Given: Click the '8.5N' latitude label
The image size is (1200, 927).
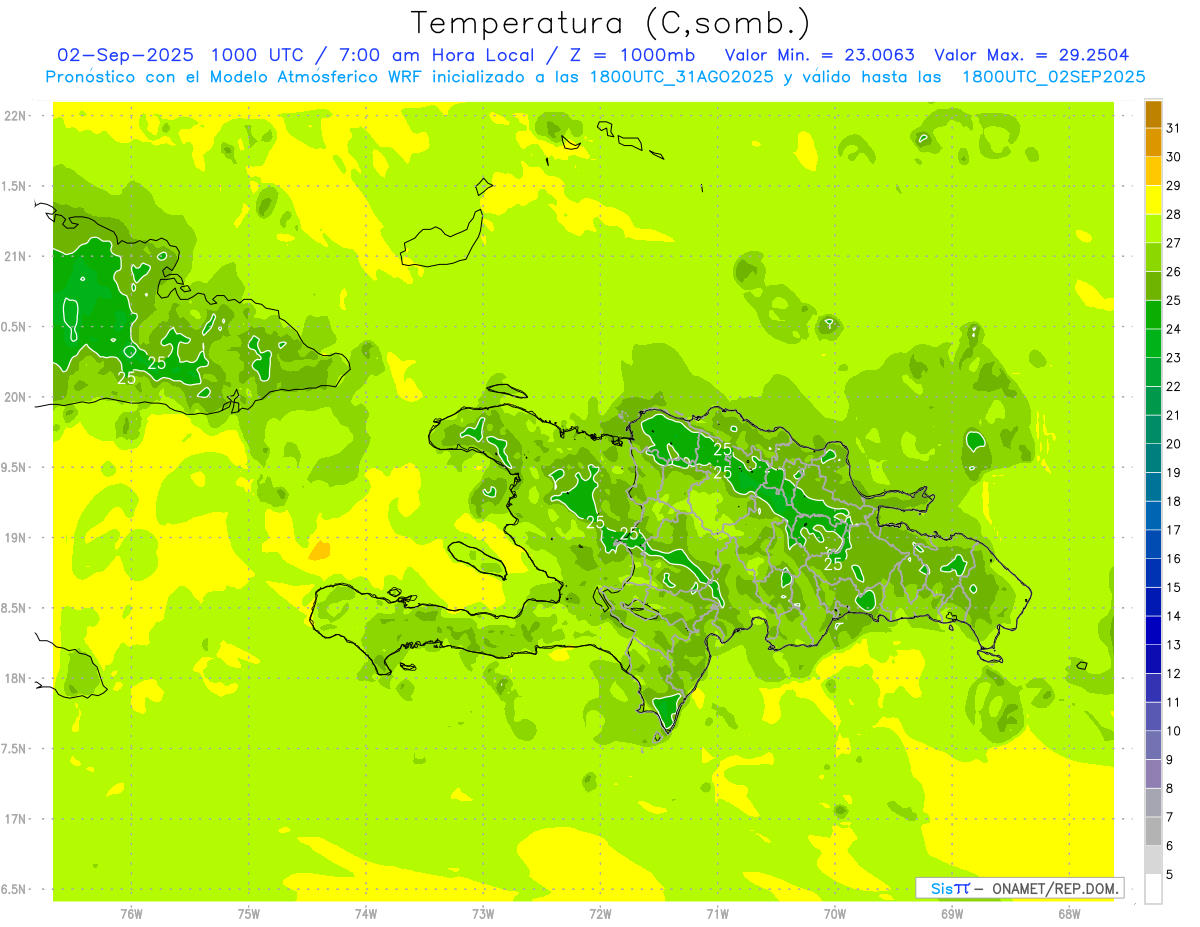Looking at the screenshot, I should pyautogui.click(x=15, y=608).
